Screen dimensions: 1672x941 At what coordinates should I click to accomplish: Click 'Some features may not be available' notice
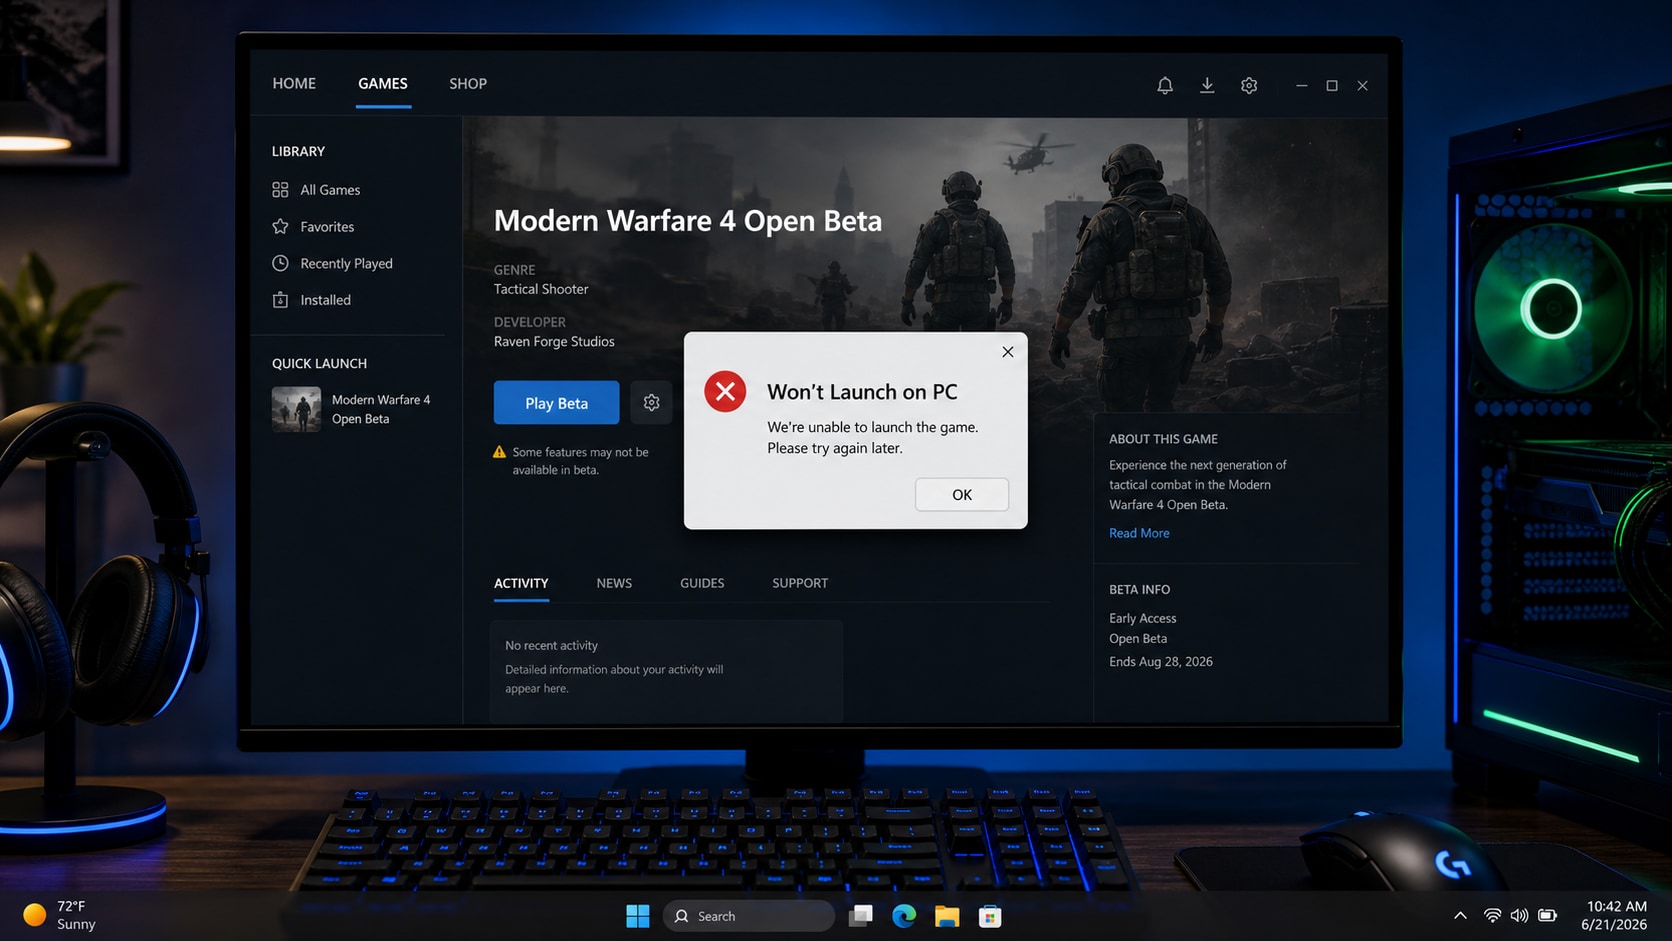(x=580, y=461)
